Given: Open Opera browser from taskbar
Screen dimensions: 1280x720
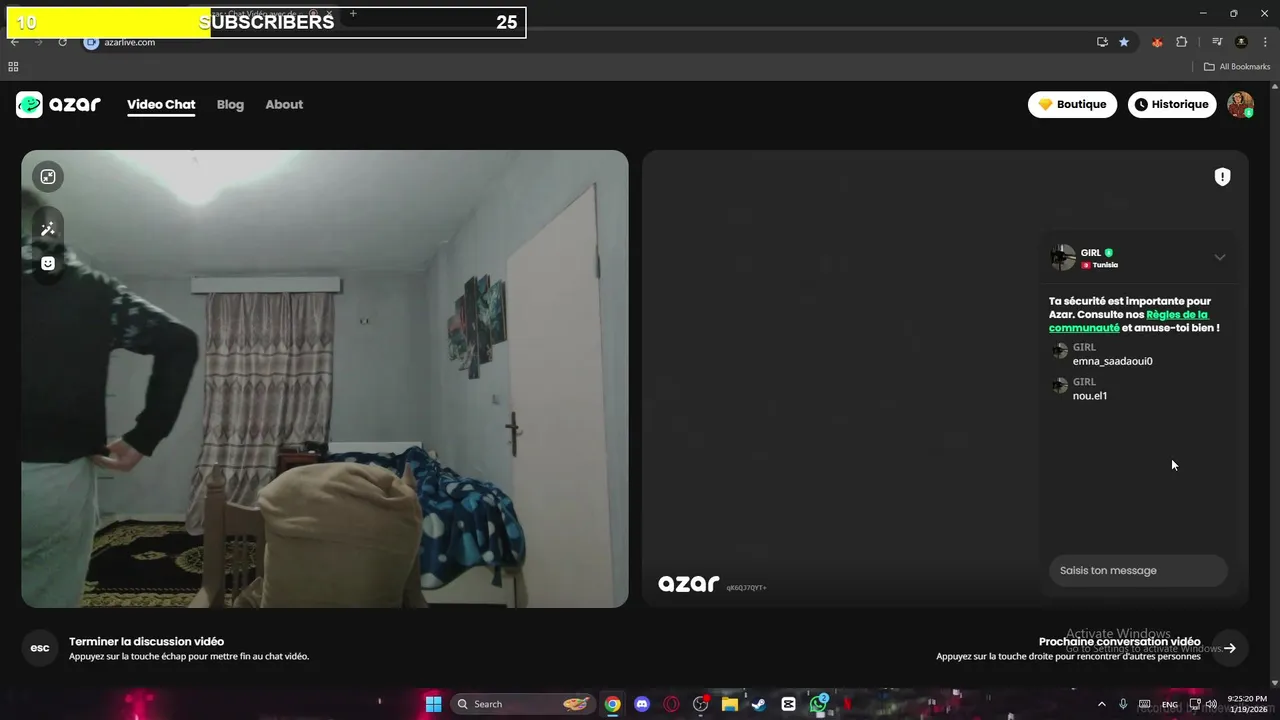Looking at the screenshot, I should pos(671,704).
